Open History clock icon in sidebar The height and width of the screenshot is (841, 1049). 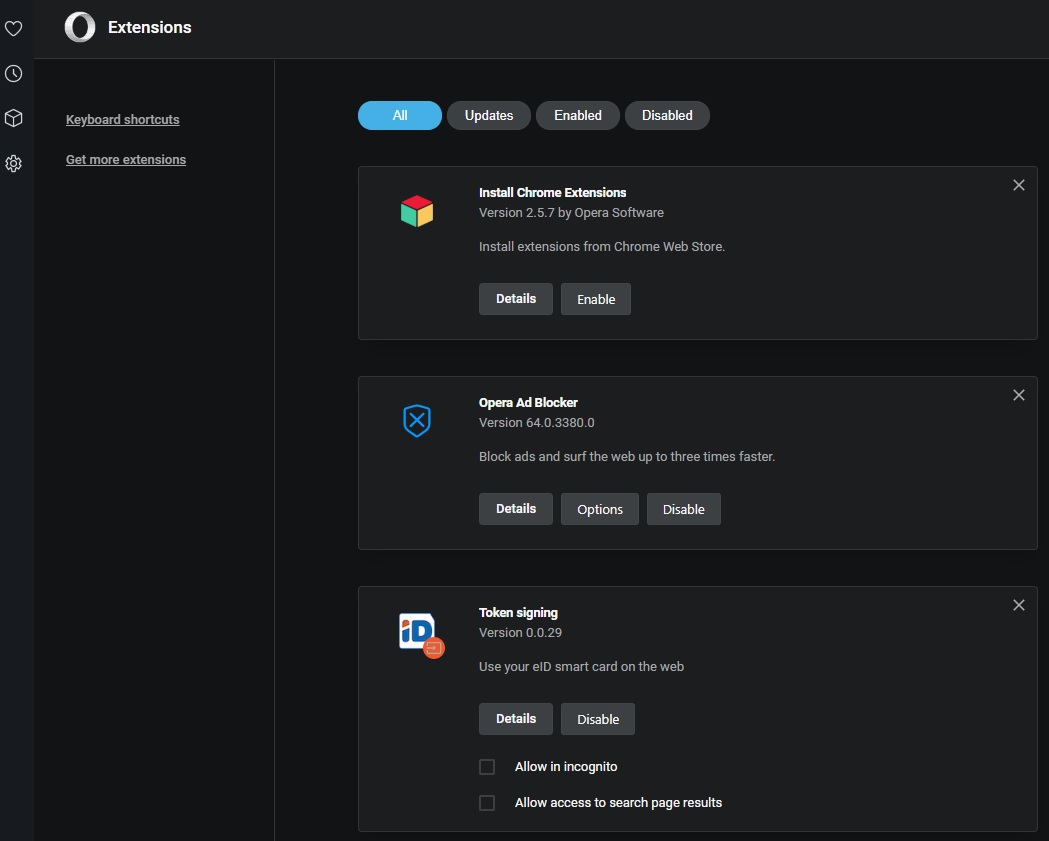pyautogui.click(x=13, y=74)
